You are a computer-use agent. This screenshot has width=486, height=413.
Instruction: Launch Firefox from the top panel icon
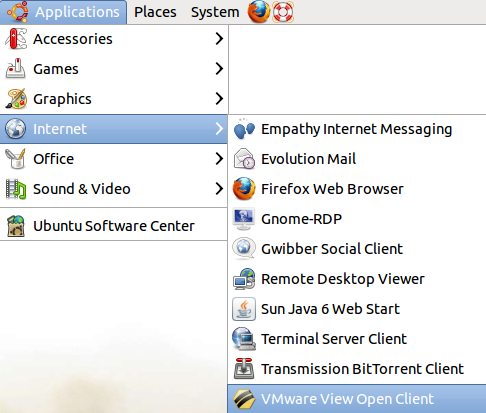[x=258, y=12]
